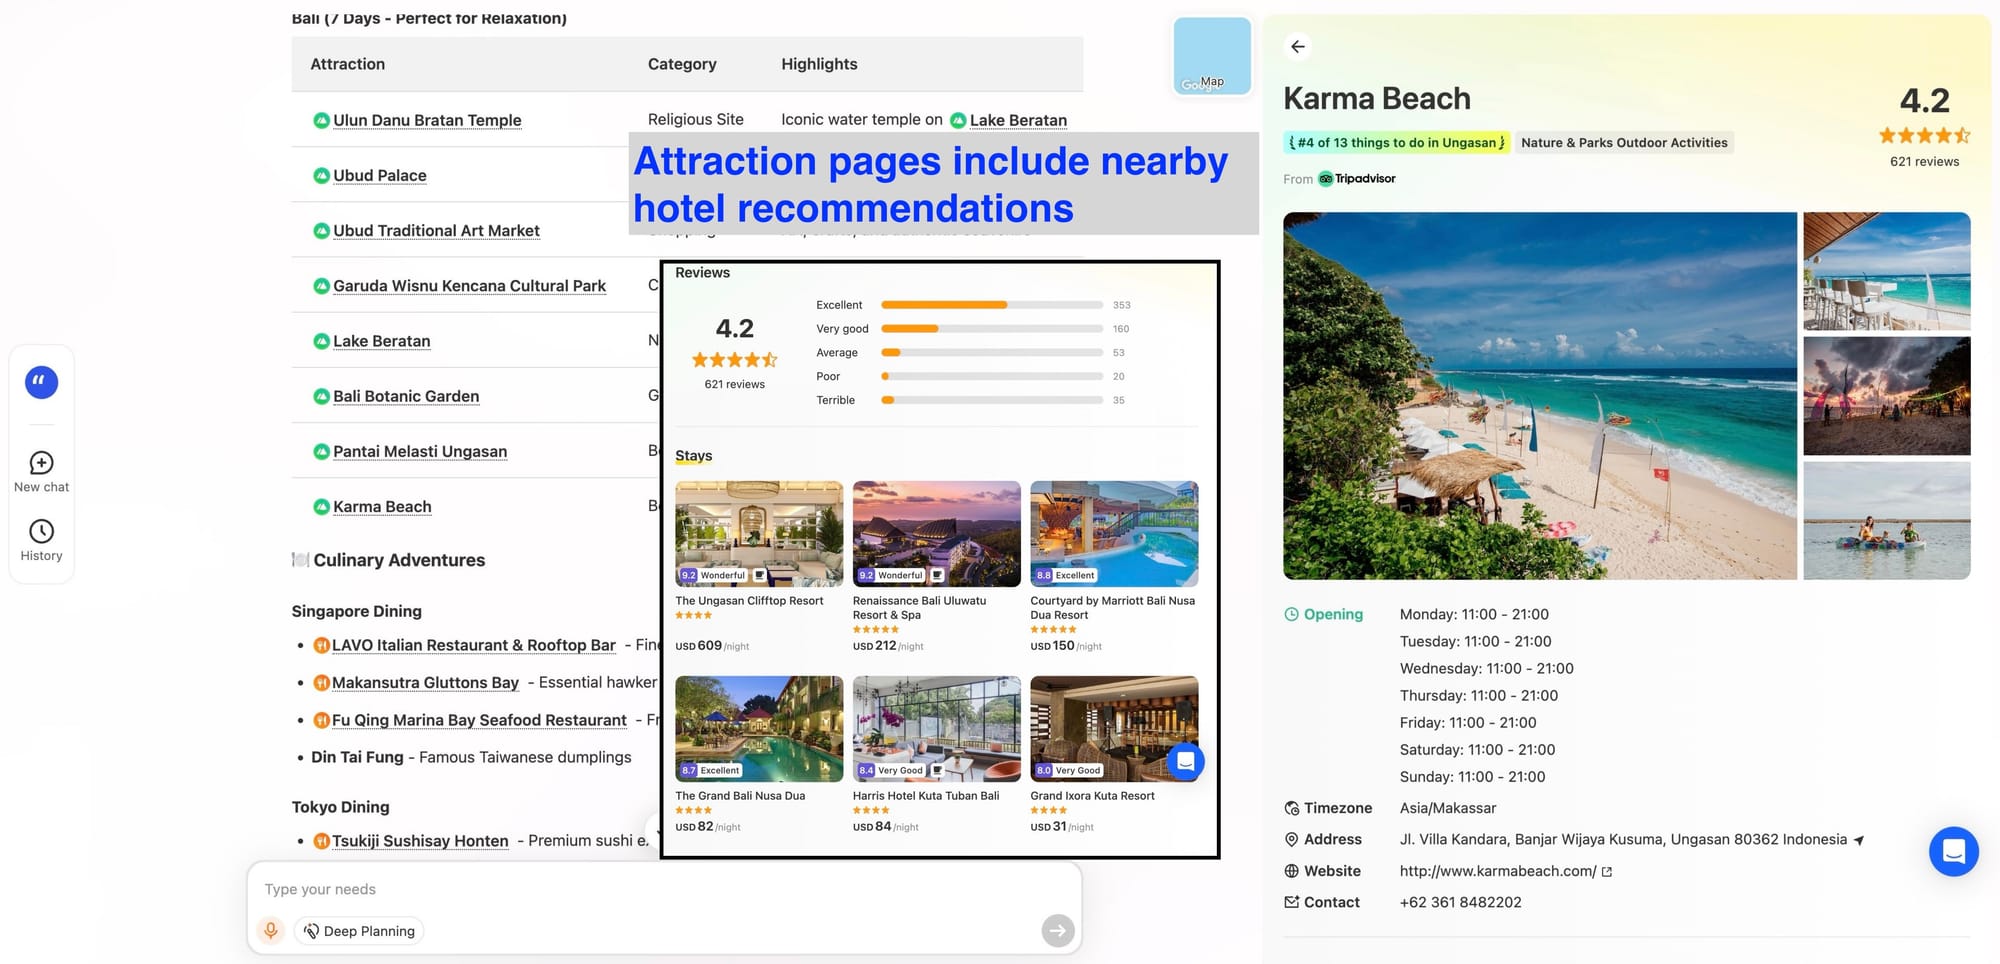Open the History clock icon
This screenshot has height=964, width=2000.
pos(41,532)
